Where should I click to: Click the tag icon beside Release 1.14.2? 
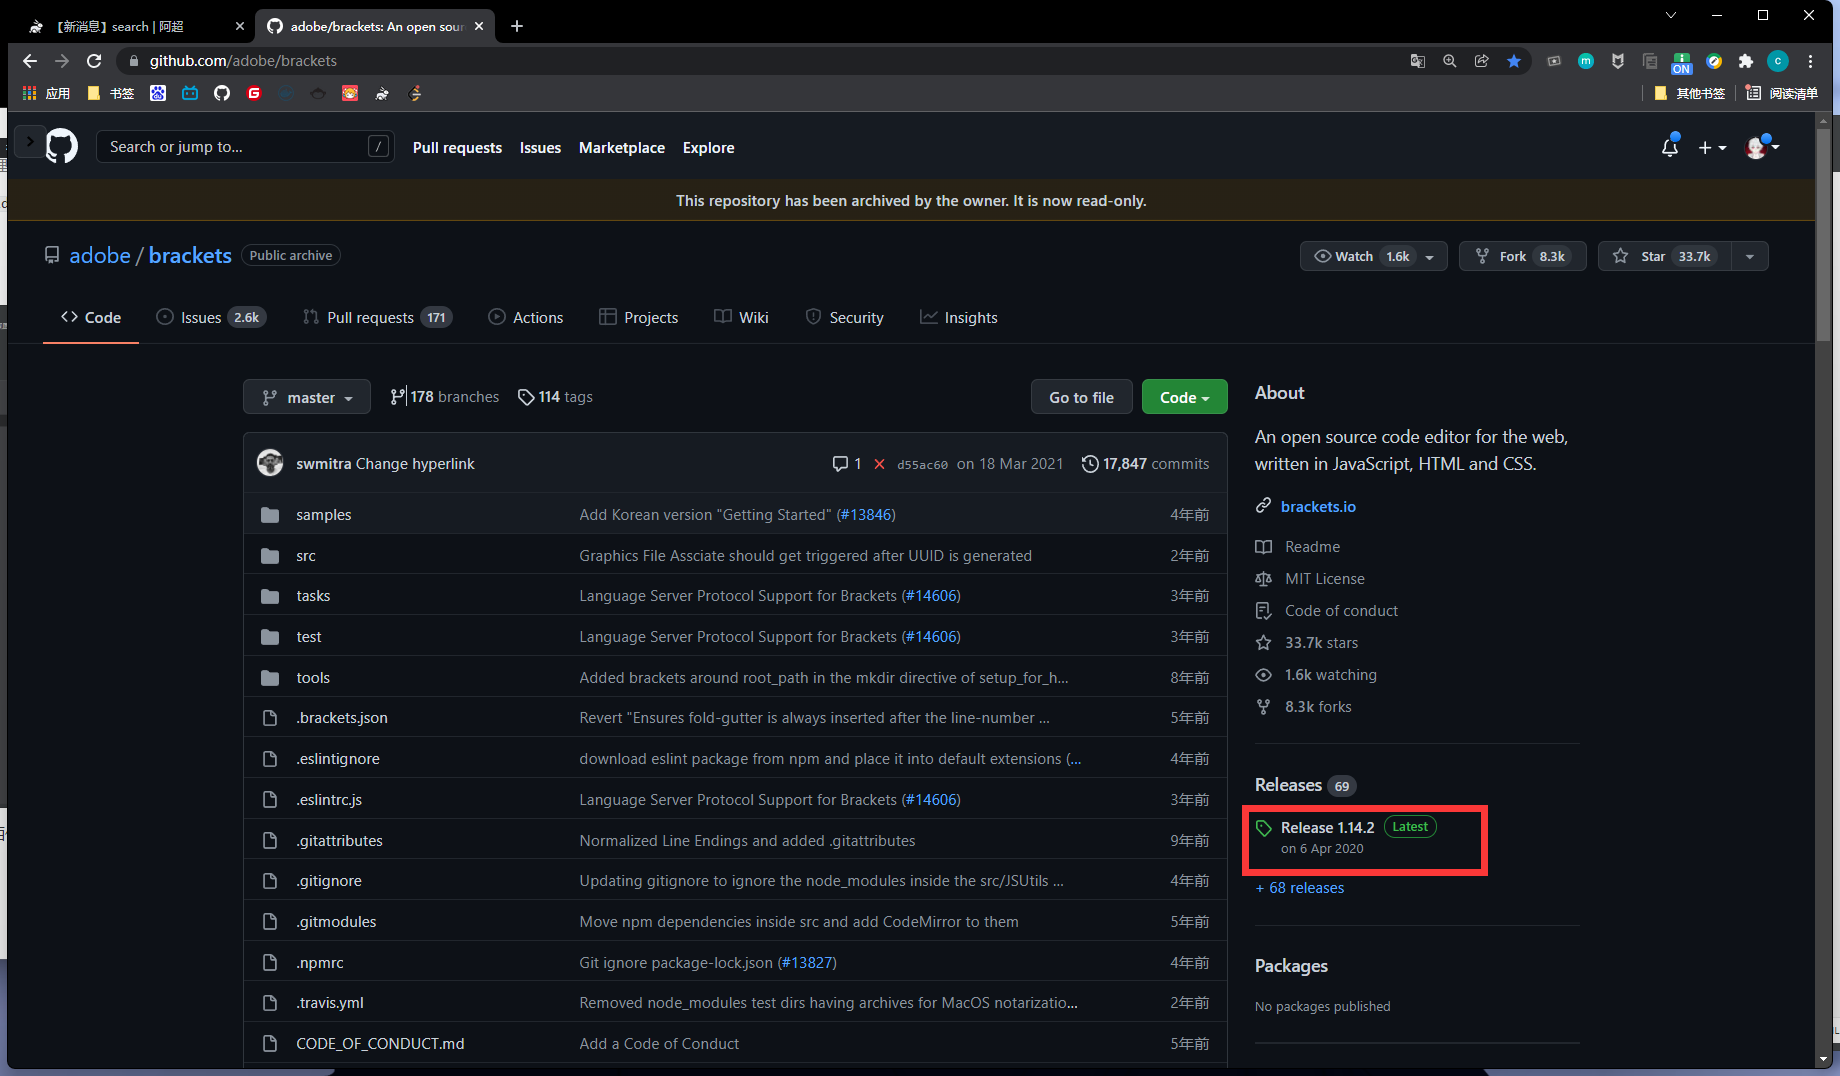pos(1264,828)
